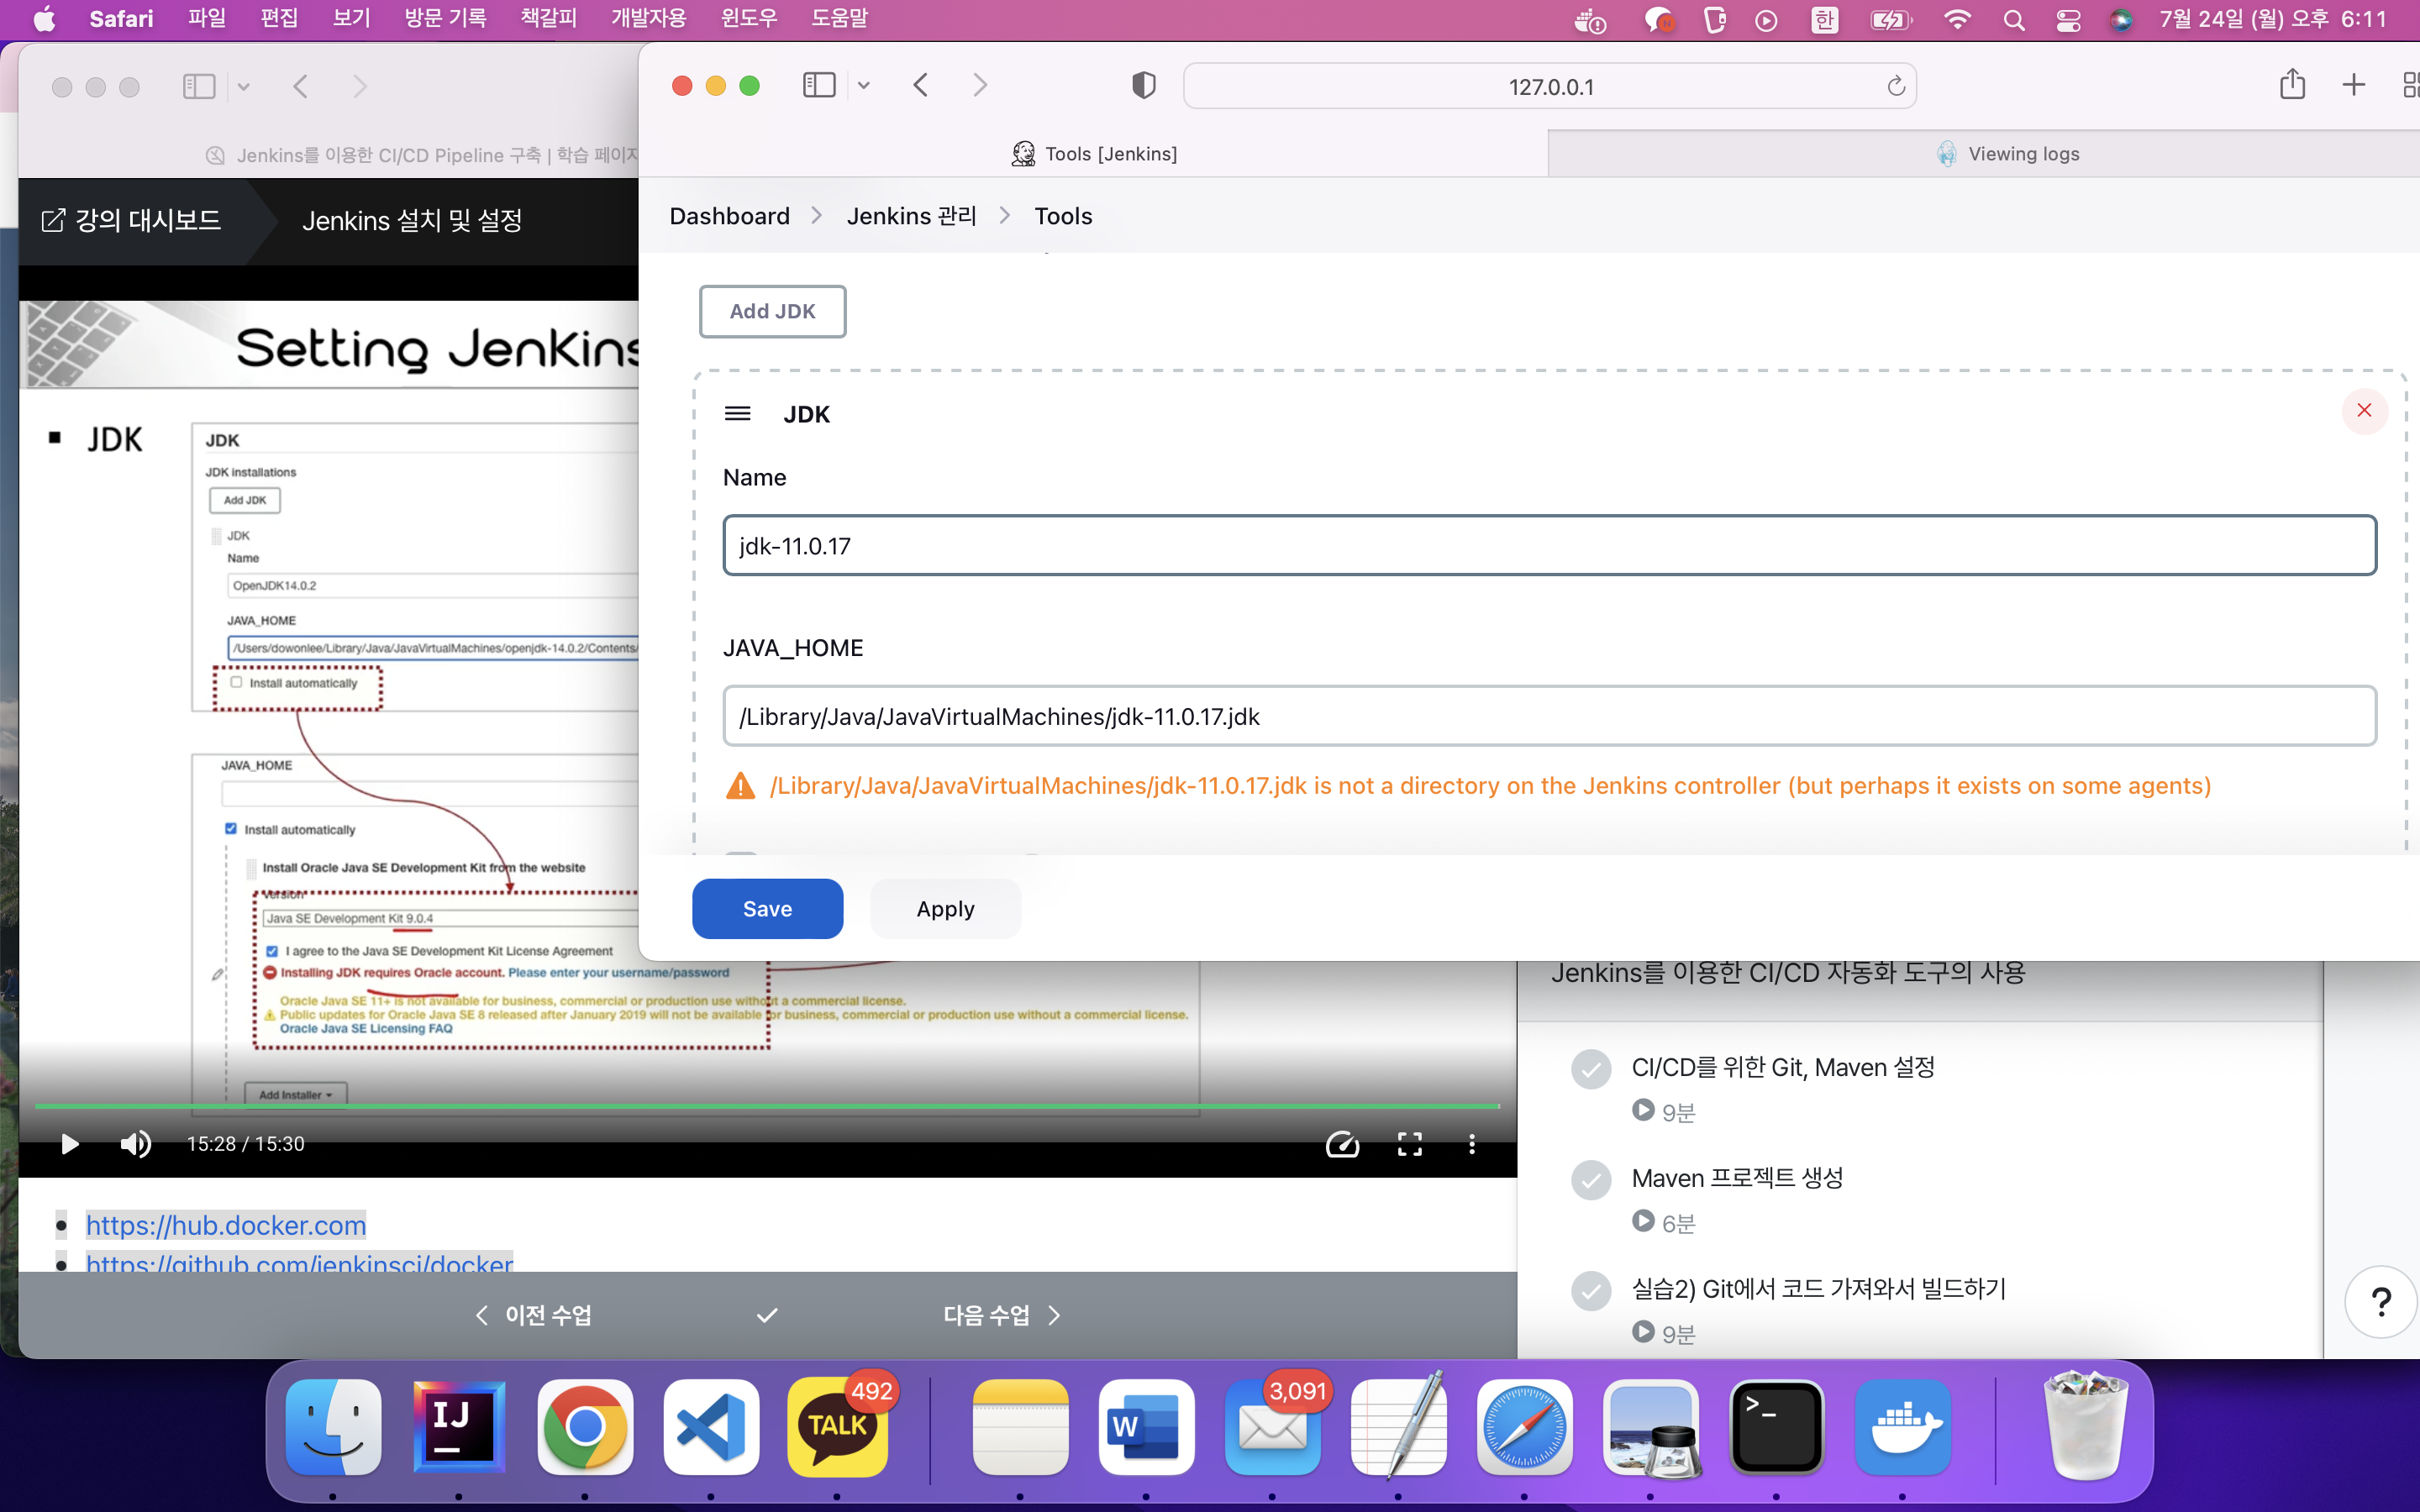Open Visual Studio Code from the Dock

tap(711, 1427)
